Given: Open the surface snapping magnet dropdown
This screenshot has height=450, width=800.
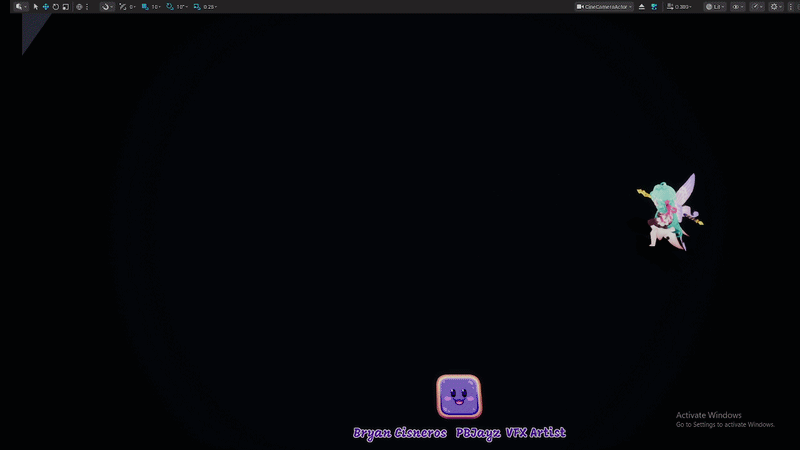Looking at the screenshot, I should pos(107,7).
